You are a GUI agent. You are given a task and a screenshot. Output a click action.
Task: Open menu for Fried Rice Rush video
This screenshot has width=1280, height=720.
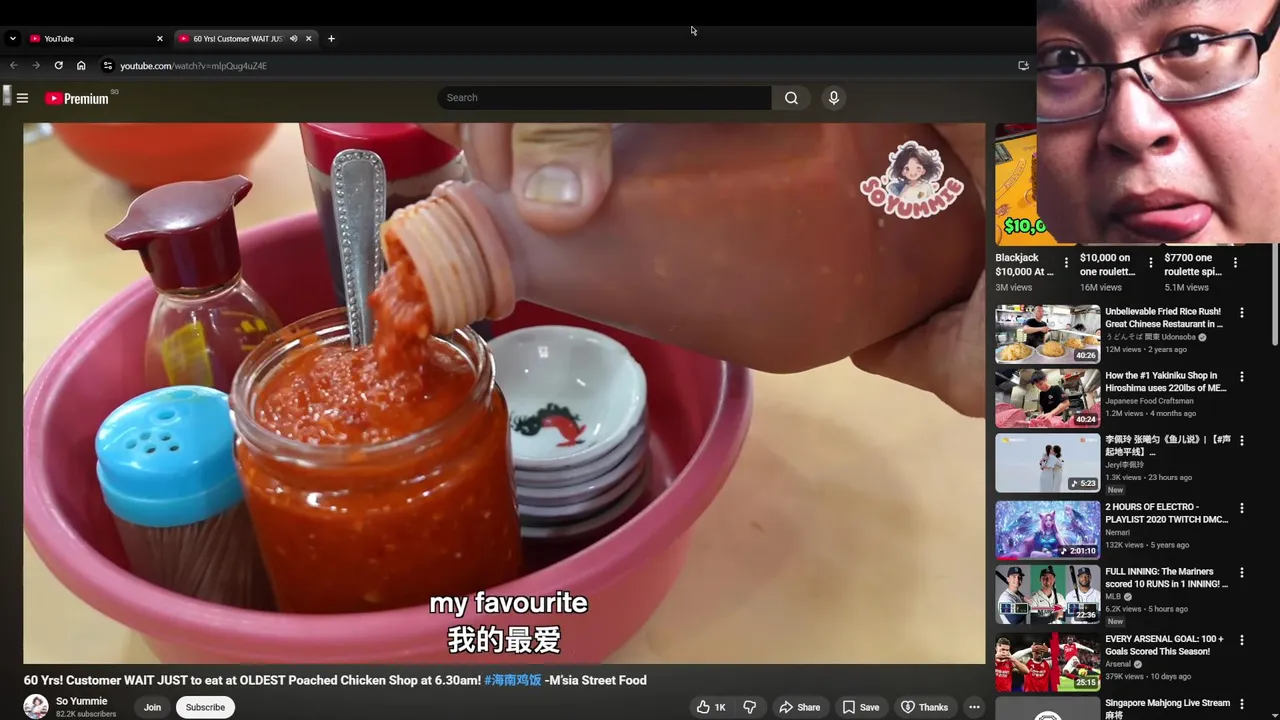click(1242, 313)
